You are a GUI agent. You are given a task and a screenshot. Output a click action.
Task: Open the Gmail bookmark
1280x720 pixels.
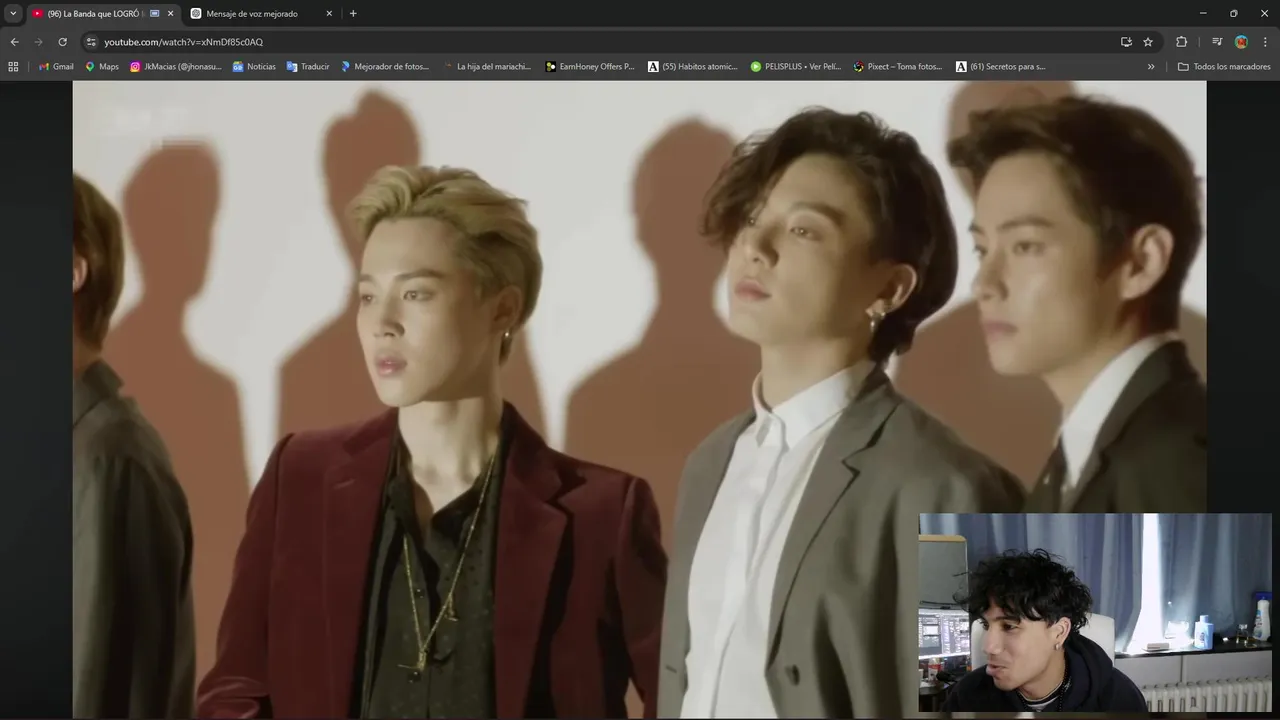tap(56, 67)
